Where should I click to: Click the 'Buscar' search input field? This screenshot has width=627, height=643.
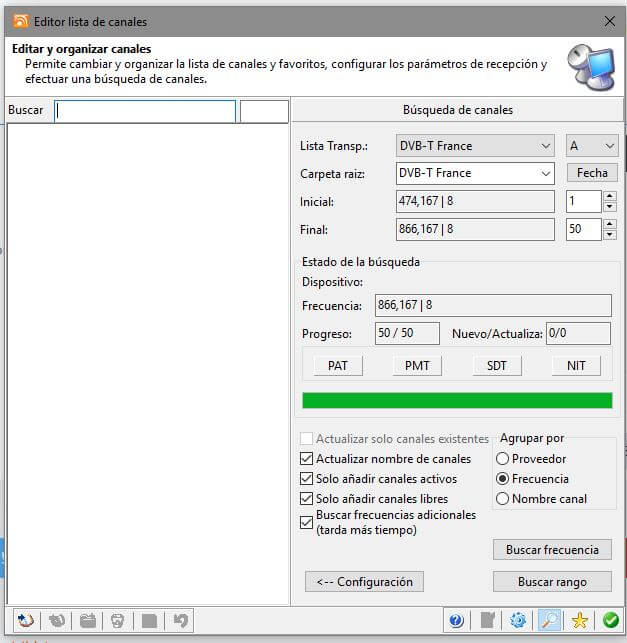tap(145, 111)
